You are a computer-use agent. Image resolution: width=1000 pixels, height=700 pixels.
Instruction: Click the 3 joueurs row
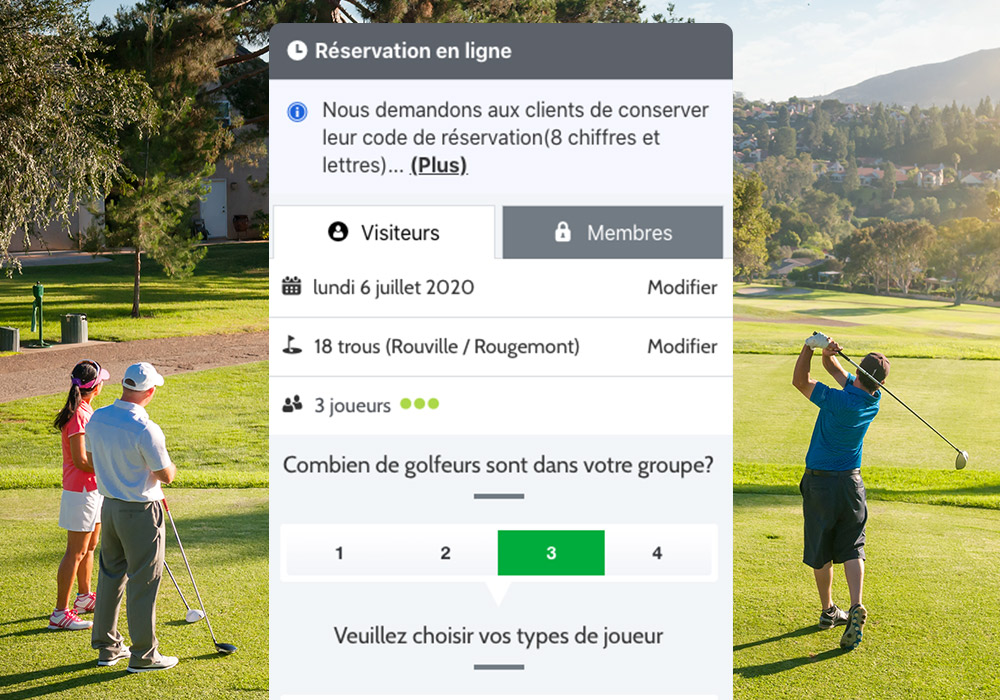point(501,405)
